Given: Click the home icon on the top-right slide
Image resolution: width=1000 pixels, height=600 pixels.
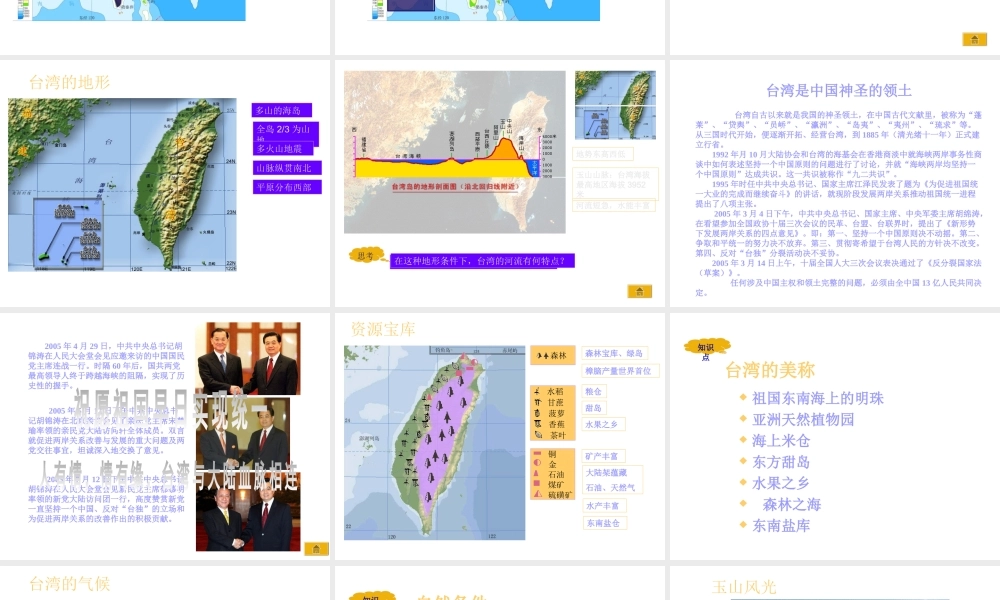Looking at the screenshot, I should point(974,40).
